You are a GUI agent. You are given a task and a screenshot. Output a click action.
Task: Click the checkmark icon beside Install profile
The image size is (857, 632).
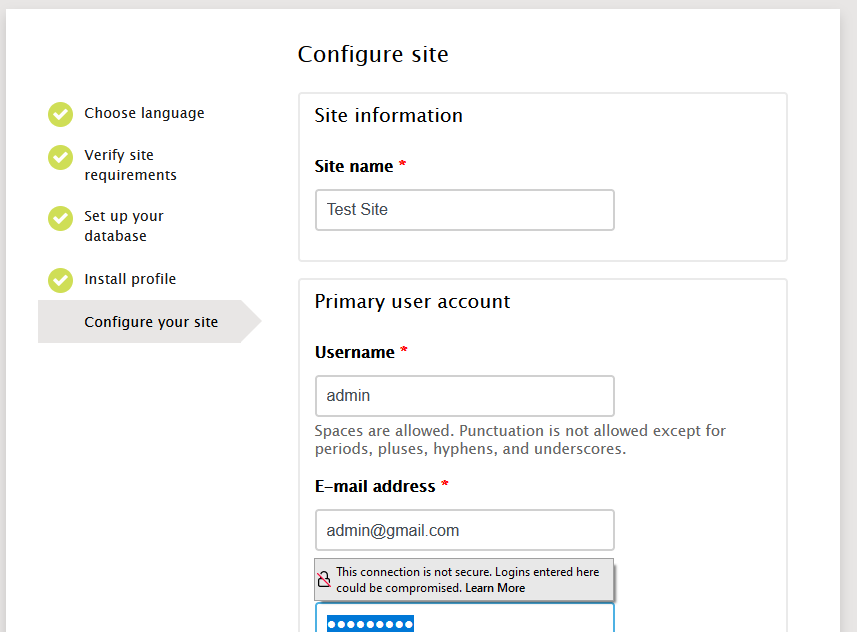coord(61,280)
